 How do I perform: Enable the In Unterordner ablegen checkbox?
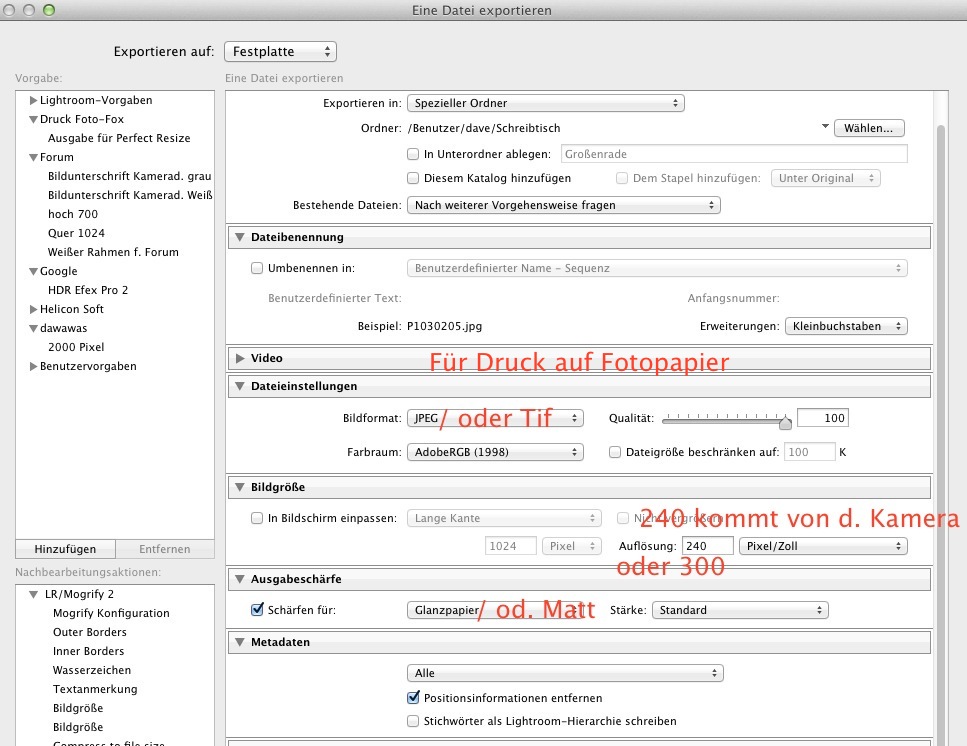413,154
